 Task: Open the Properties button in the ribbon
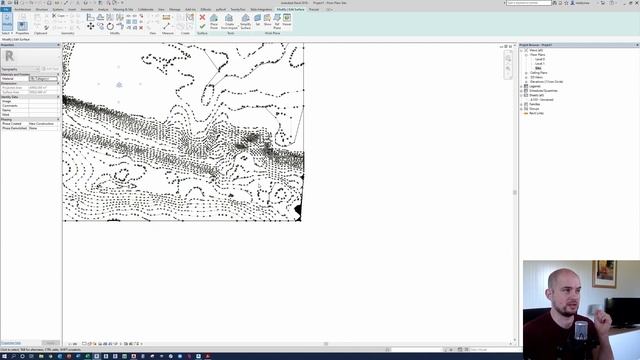[22, 26]
